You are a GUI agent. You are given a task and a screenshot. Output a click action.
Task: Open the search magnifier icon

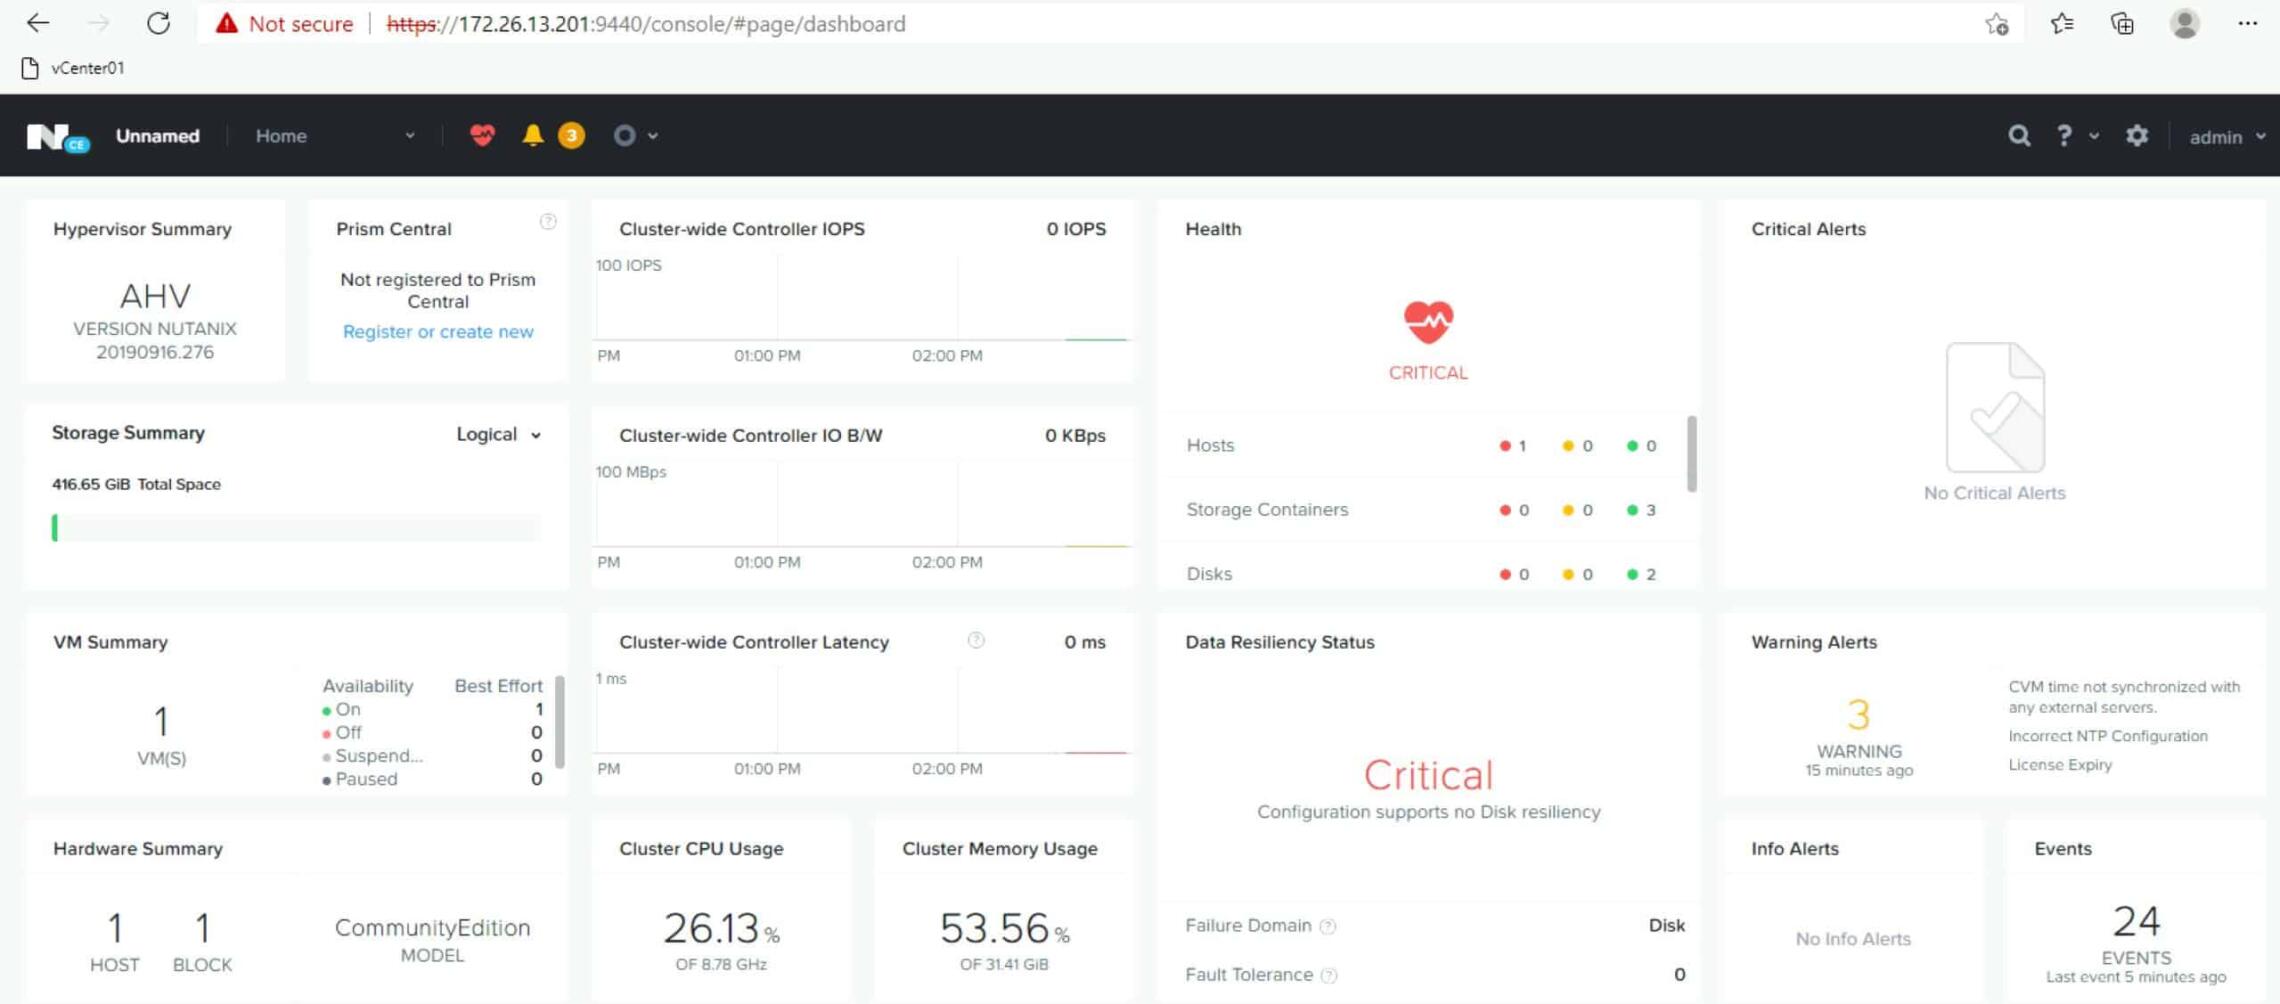(x=2018, y=136)
